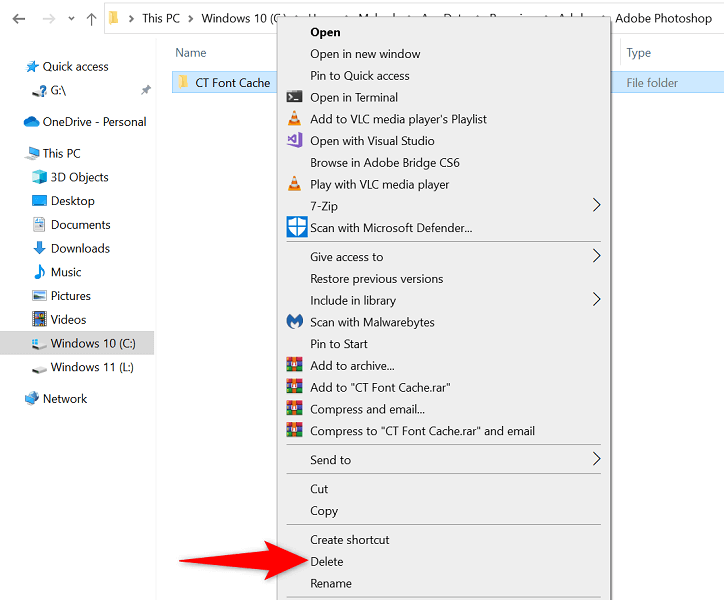Expand the 7-Zip submenu arrow
Viewport: 724px width, 600px height.
point(596,205)
